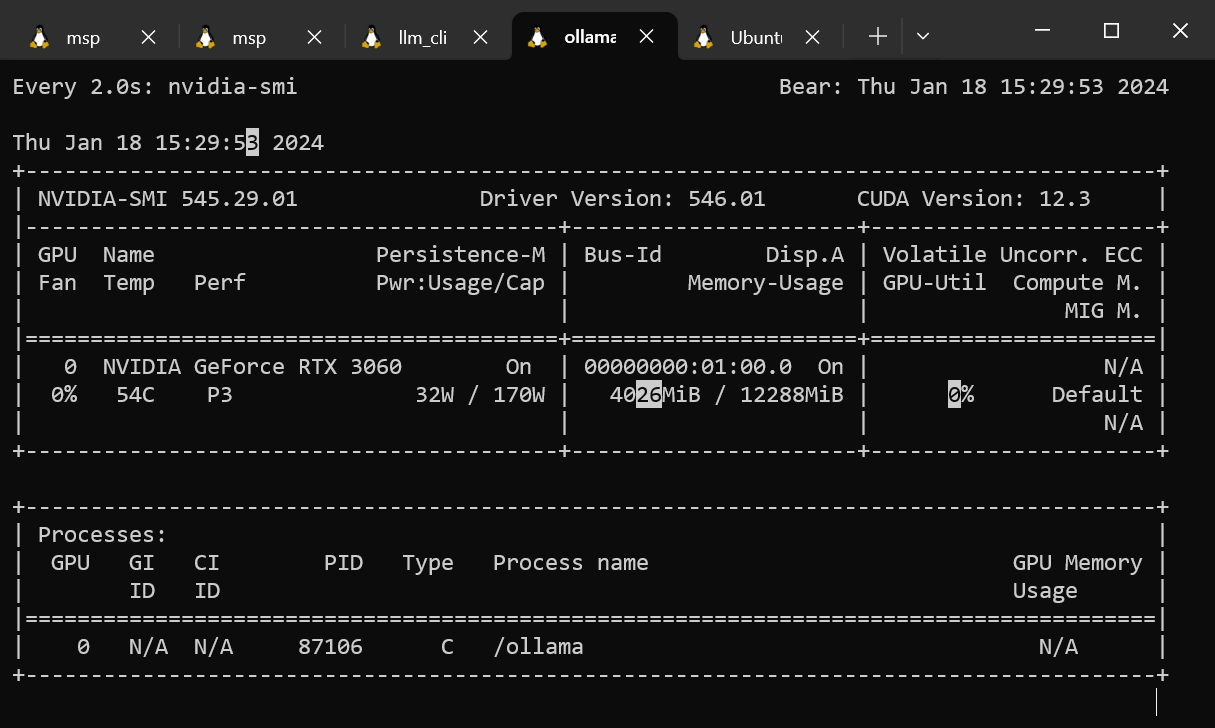Close the leftmost msp tab
This screenshot has height=728, width=1215.
tap(148, 37)
